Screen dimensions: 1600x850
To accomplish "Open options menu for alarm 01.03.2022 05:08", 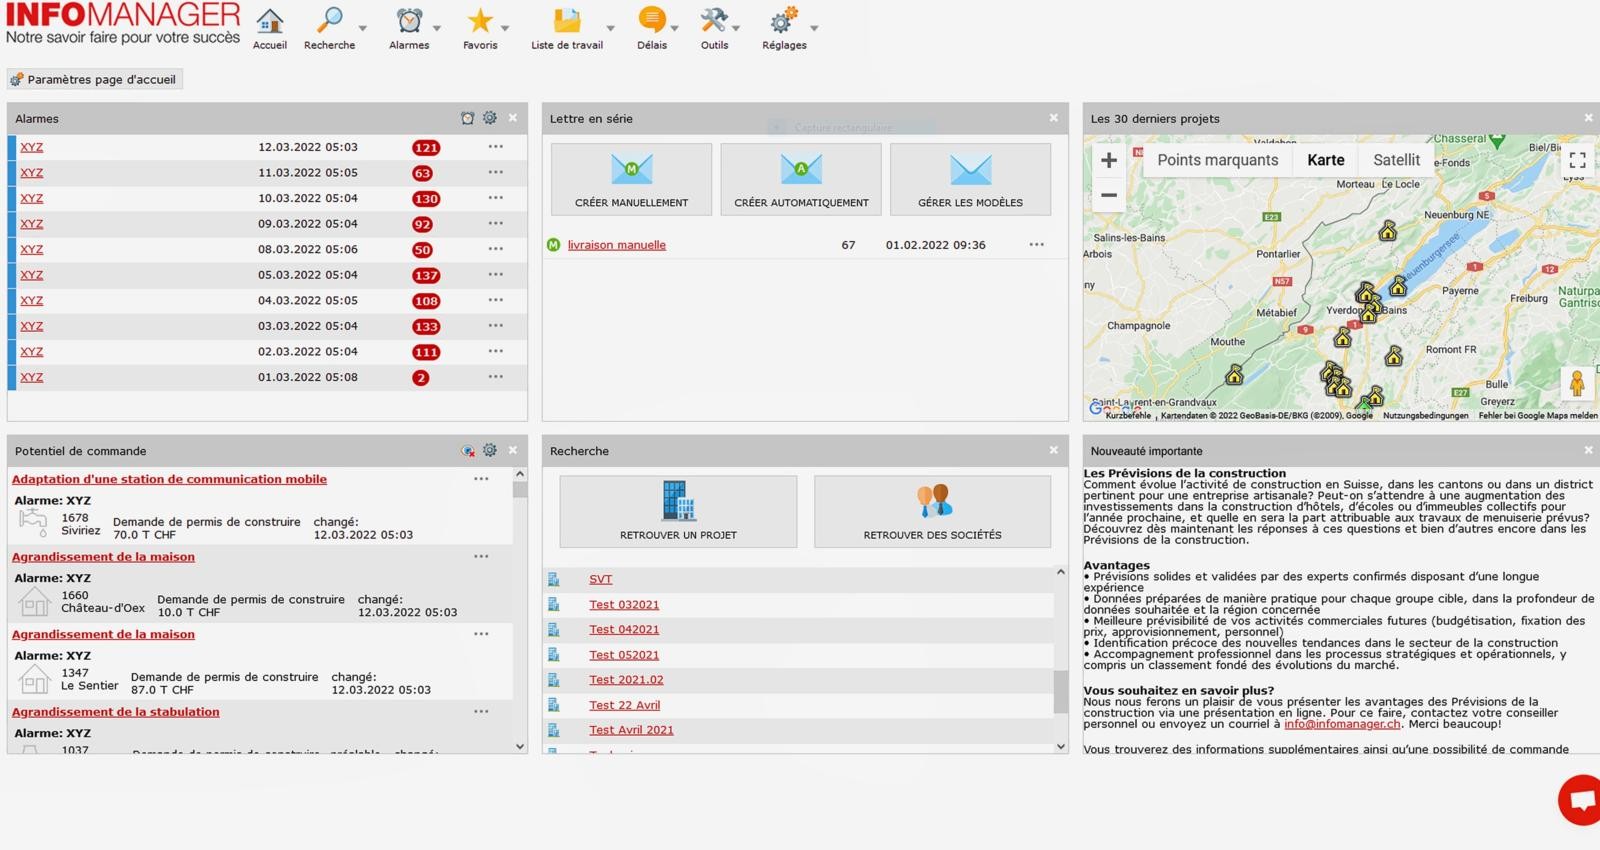I will (x=496, y=377).
